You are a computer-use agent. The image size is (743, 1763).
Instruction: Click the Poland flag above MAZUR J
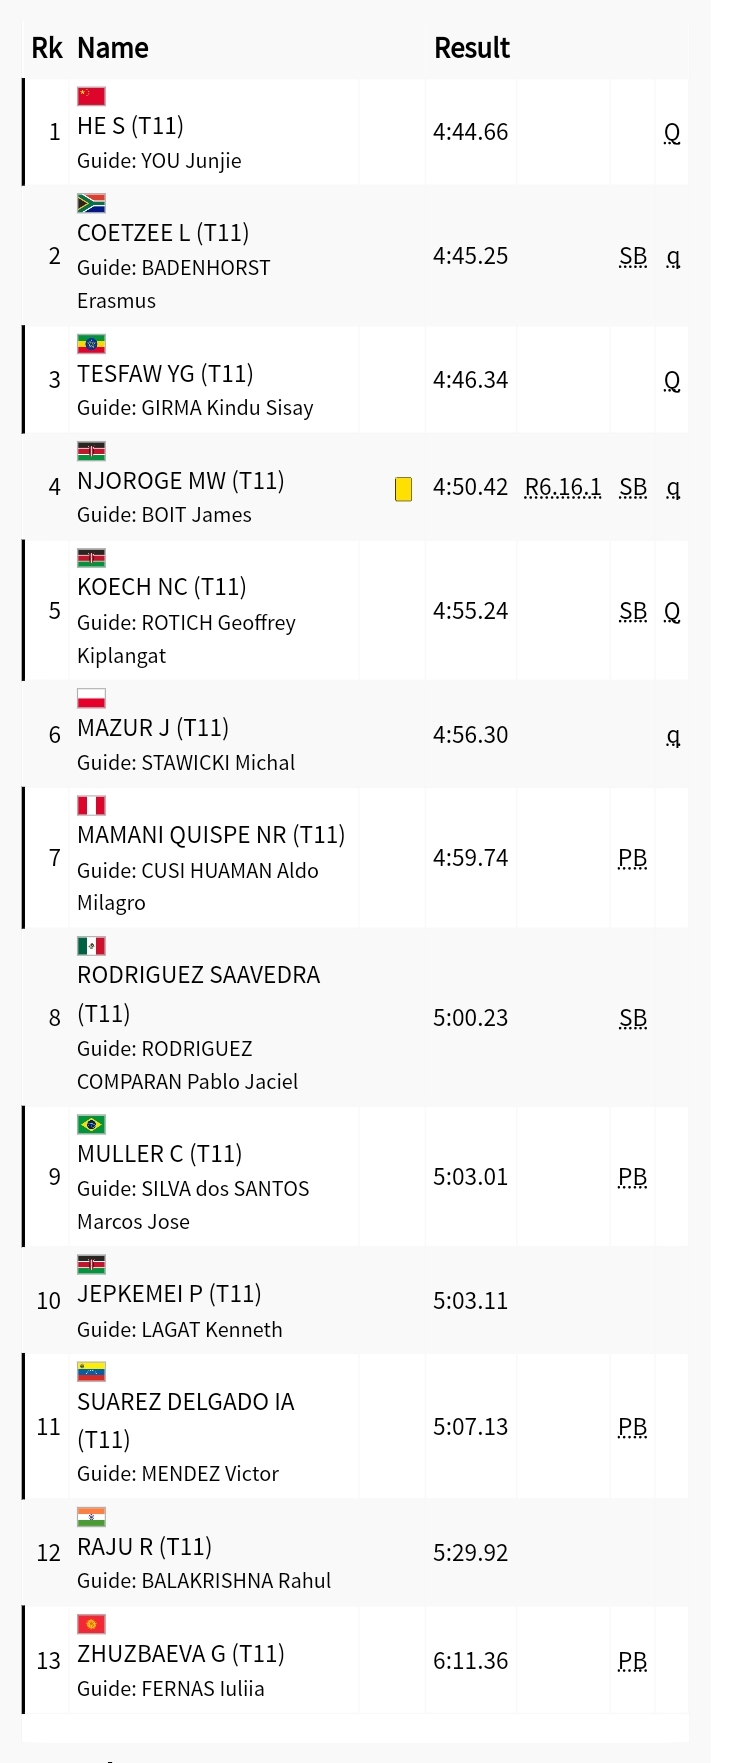[x=91, y=698]
